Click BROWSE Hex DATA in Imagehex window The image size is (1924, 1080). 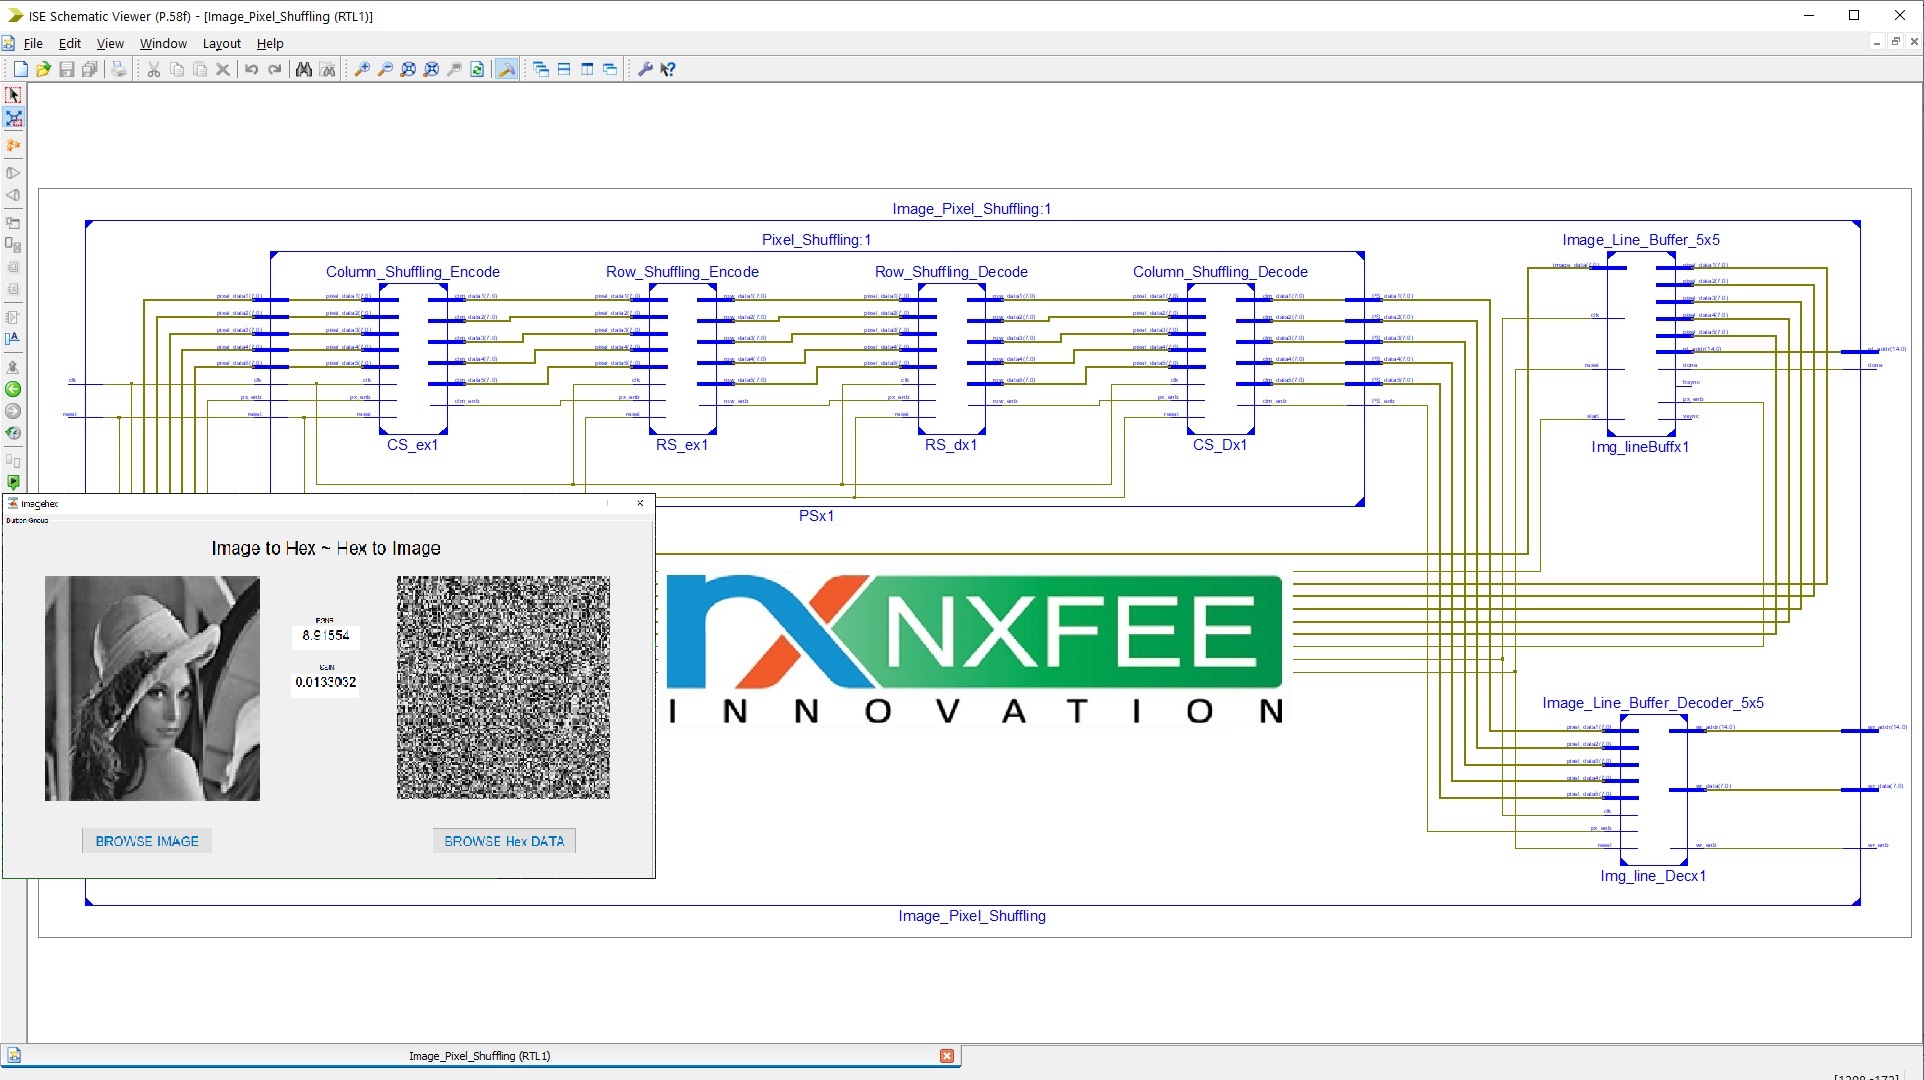click(x=504, y=841)
